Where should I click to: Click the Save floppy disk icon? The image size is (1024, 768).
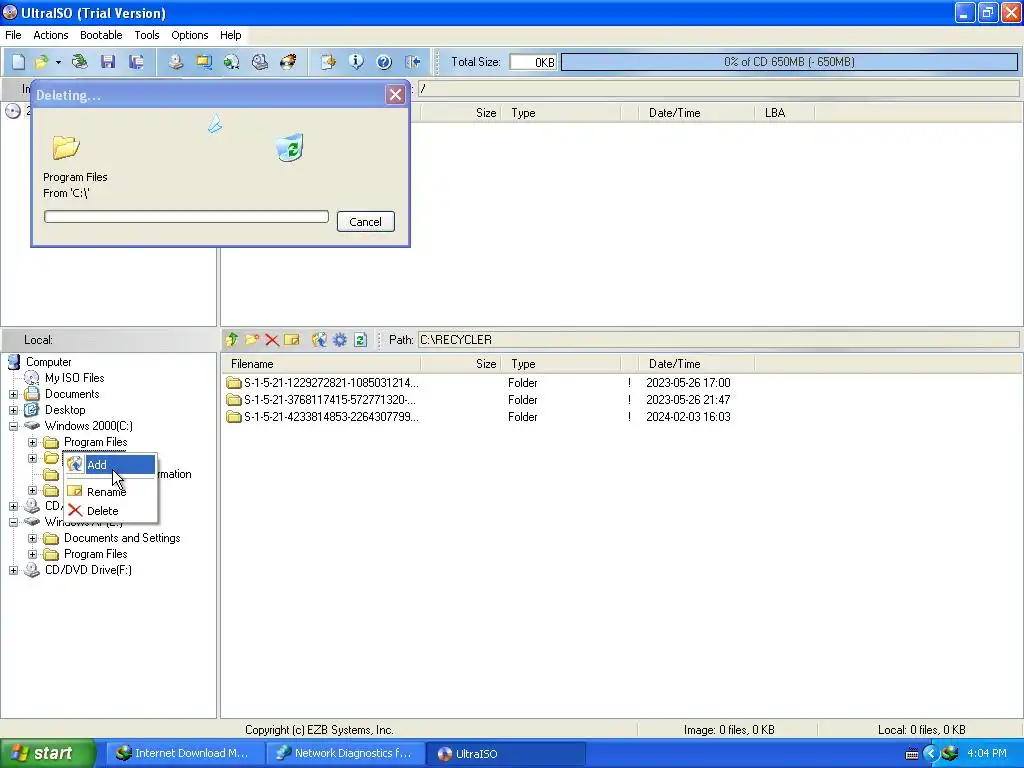pyautogui.click(x=108, y=62)
